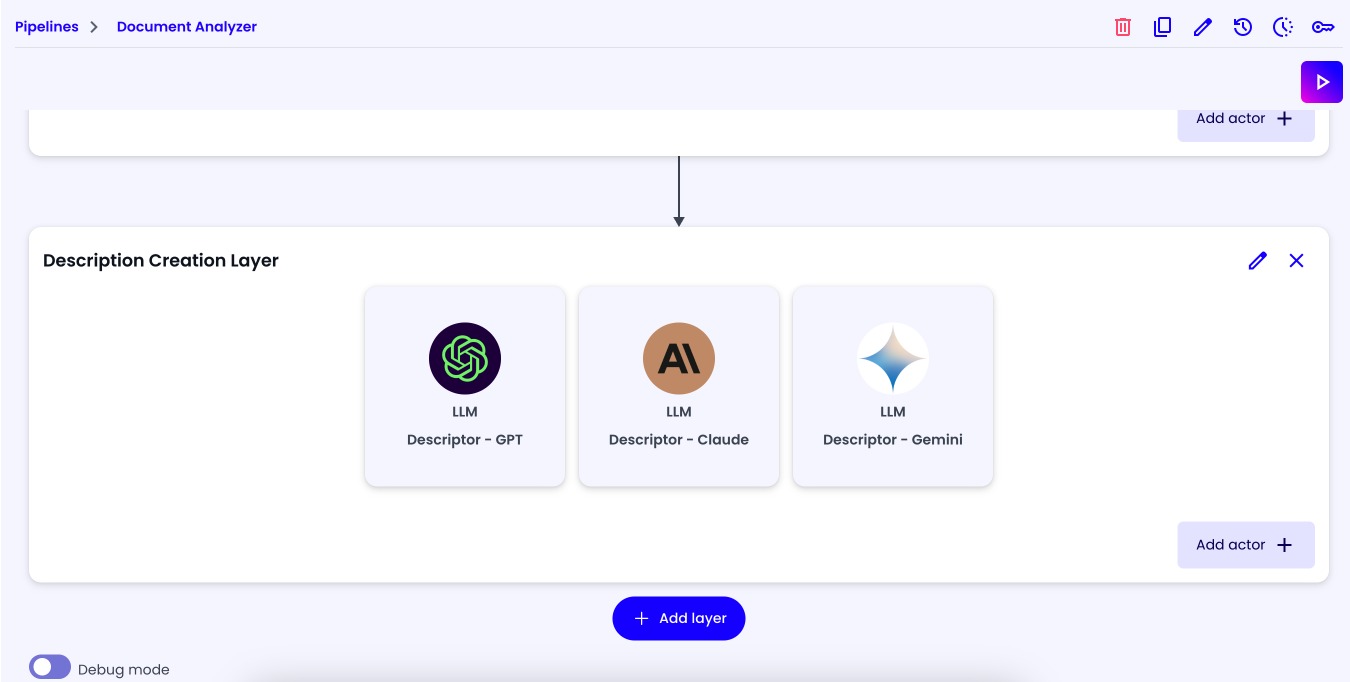Screen dimensions: 1350x682
Task: Open the run history clock icon
Action: tap(1242, 27)
